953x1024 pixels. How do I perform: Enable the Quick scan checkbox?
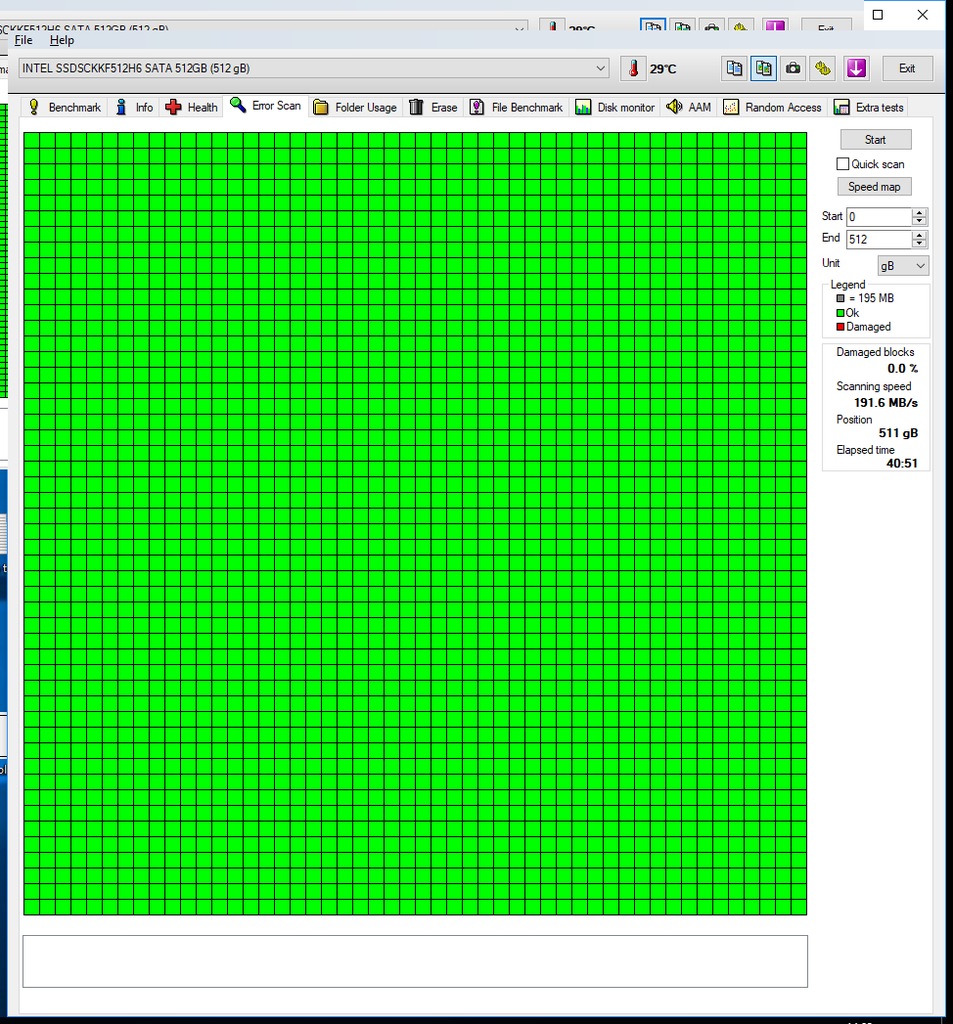pos(843,164)
